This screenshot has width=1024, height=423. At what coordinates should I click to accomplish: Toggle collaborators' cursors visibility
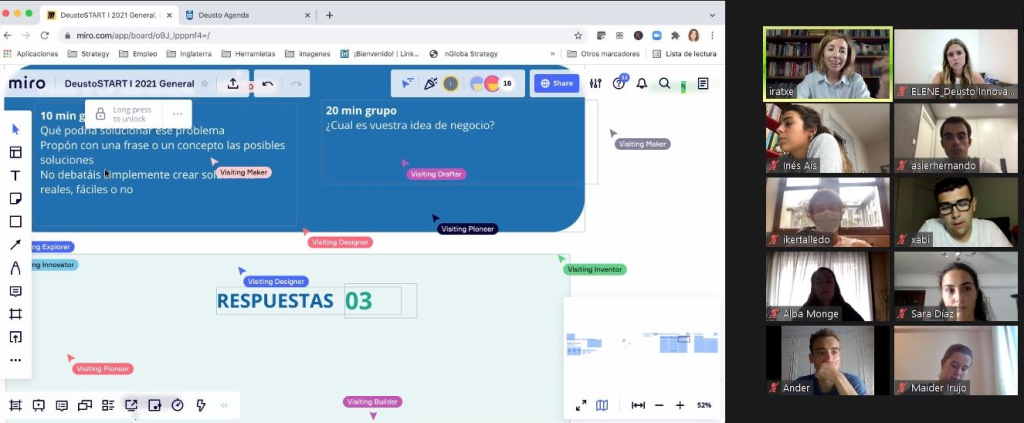click(x=407, y=84)
